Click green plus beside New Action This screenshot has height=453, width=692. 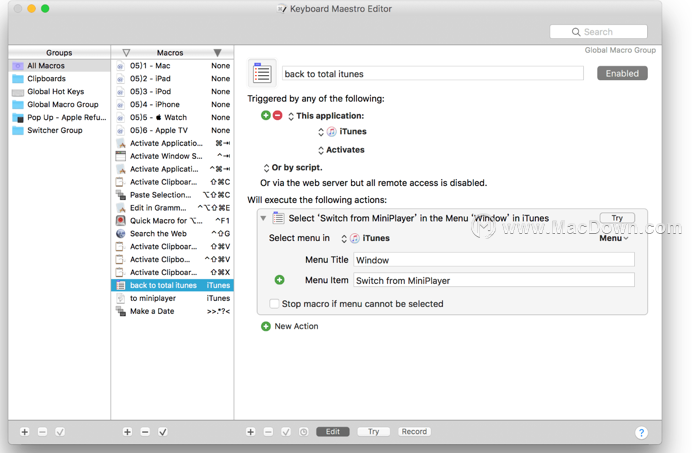266,326
